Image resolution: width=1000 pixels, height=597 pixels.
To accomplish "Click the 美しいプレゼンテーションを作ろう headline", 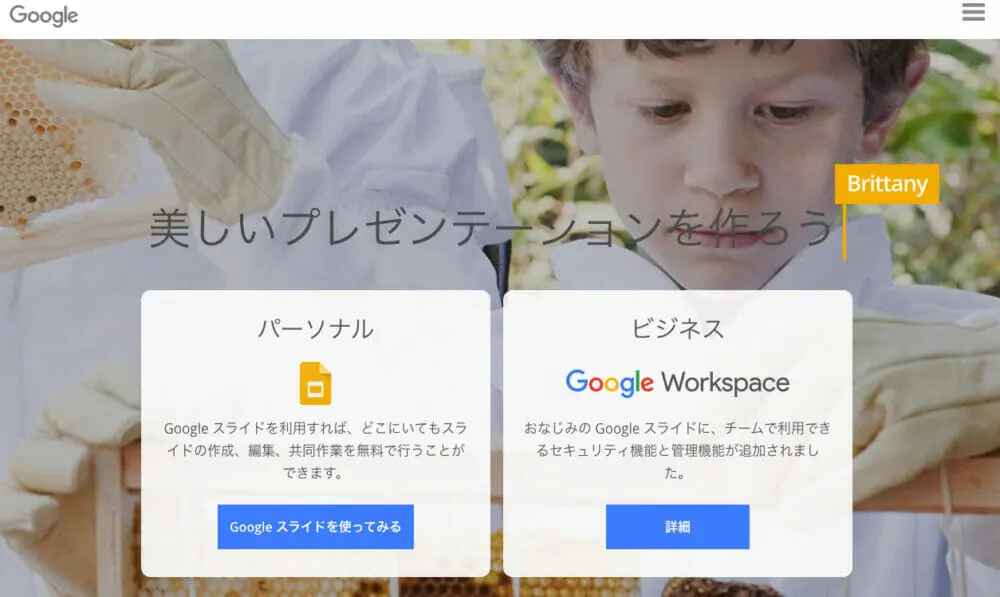I will click(491, 228).
